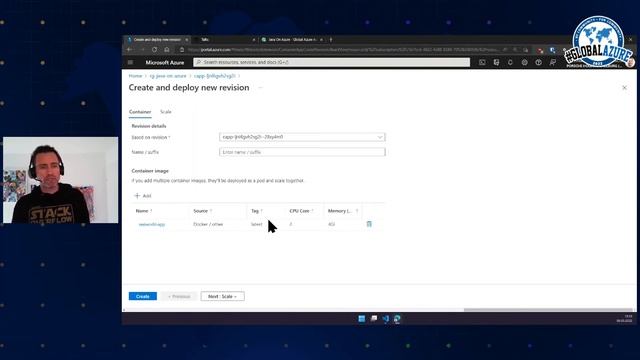Open the notifications bell in Azure header

[x=510, y=62]
